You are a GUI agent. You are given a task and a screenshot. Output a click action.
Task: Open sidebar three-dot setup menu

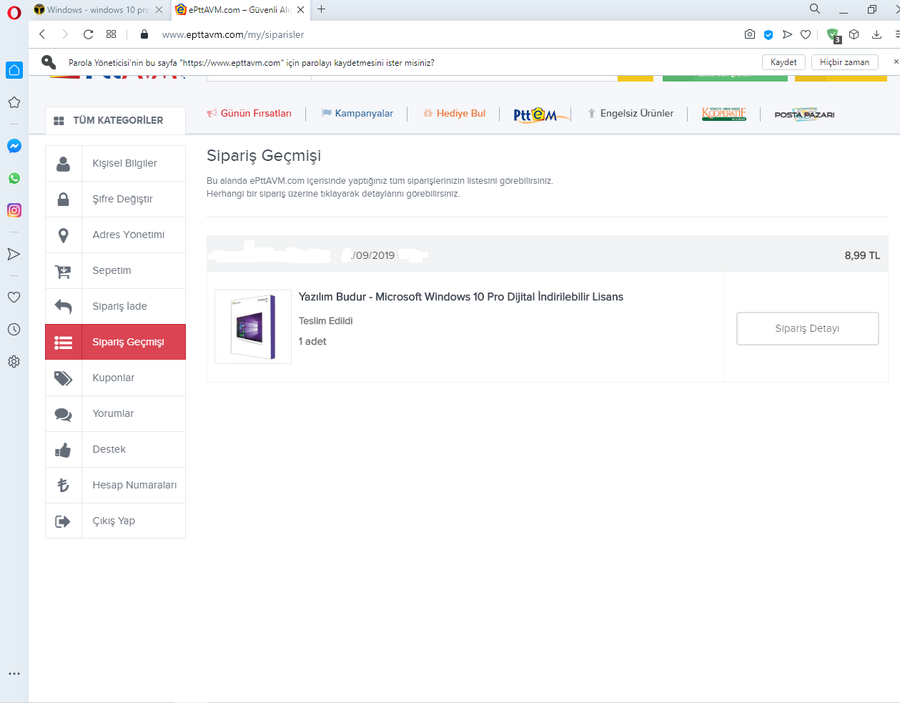tap(14, 674)
